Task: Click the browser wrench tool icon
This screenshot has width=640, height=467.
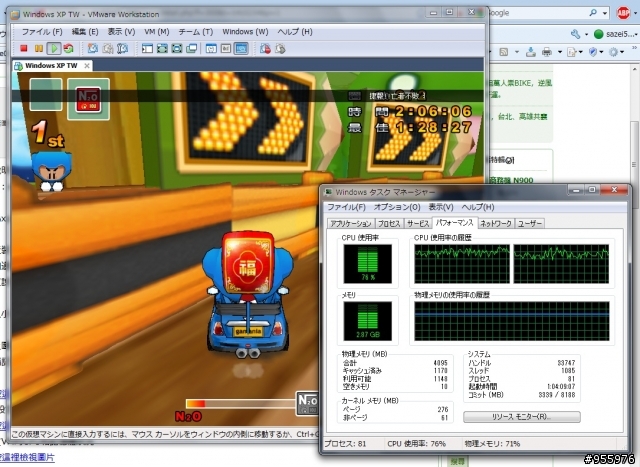Action: (576, 34)
